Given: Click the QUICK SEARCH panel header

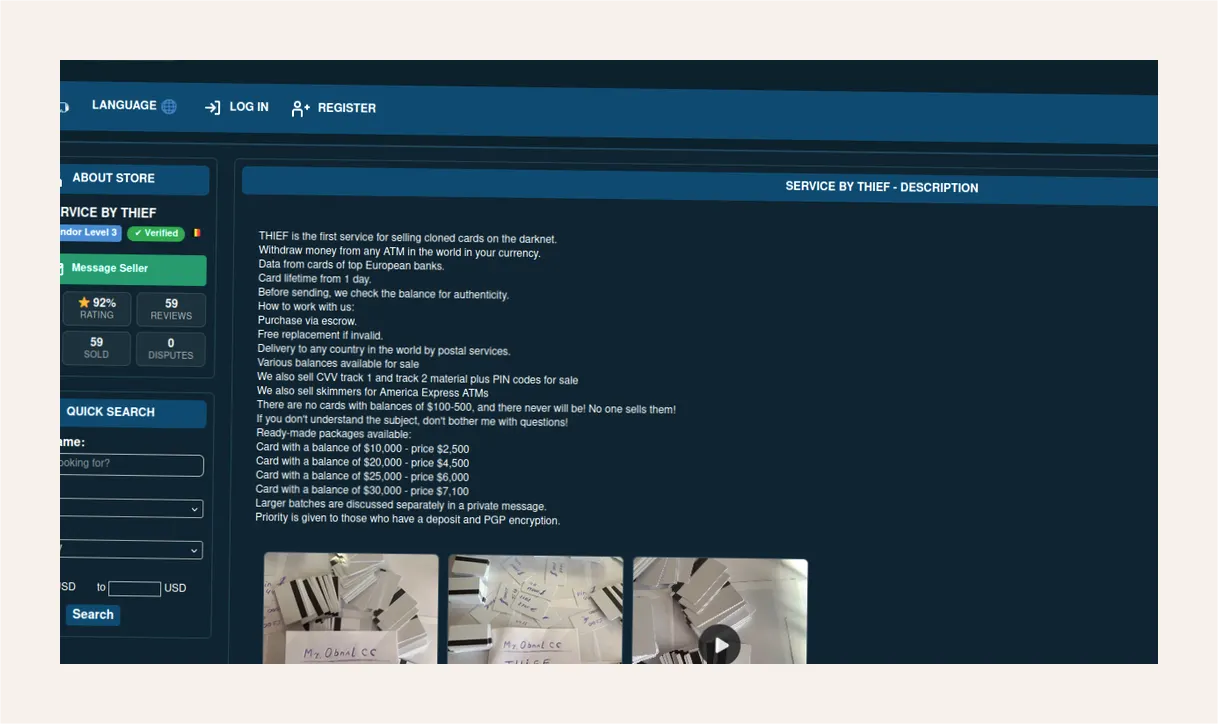Looking at the screenshot, I should coord(133,413).
